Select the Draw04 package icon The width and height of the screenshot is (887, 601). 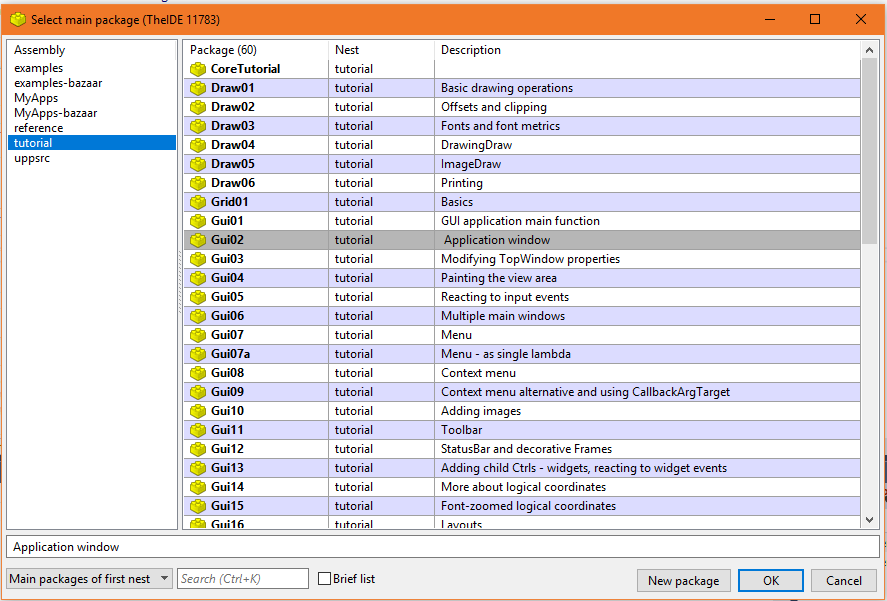pos(198,145)
